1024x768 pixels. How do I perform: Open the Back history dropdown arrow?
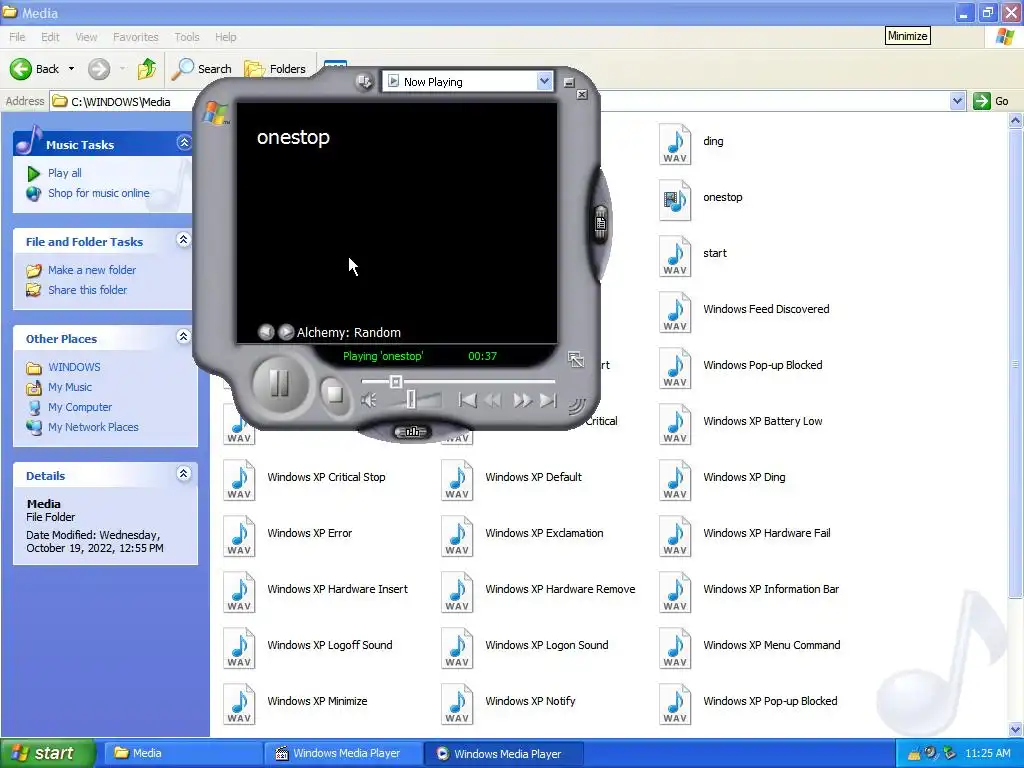pos(71,69)
